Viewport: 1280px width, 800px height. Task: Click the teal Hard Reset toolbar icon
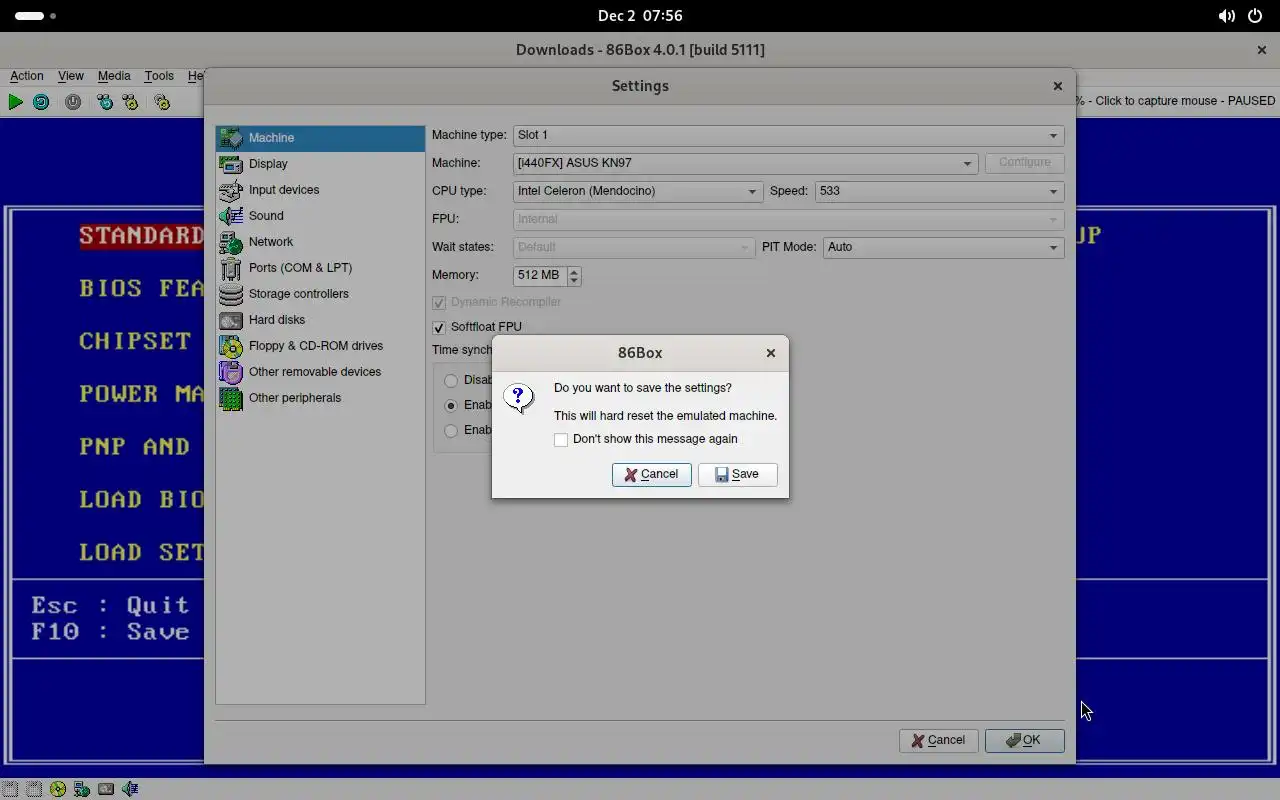click(41, 102)
